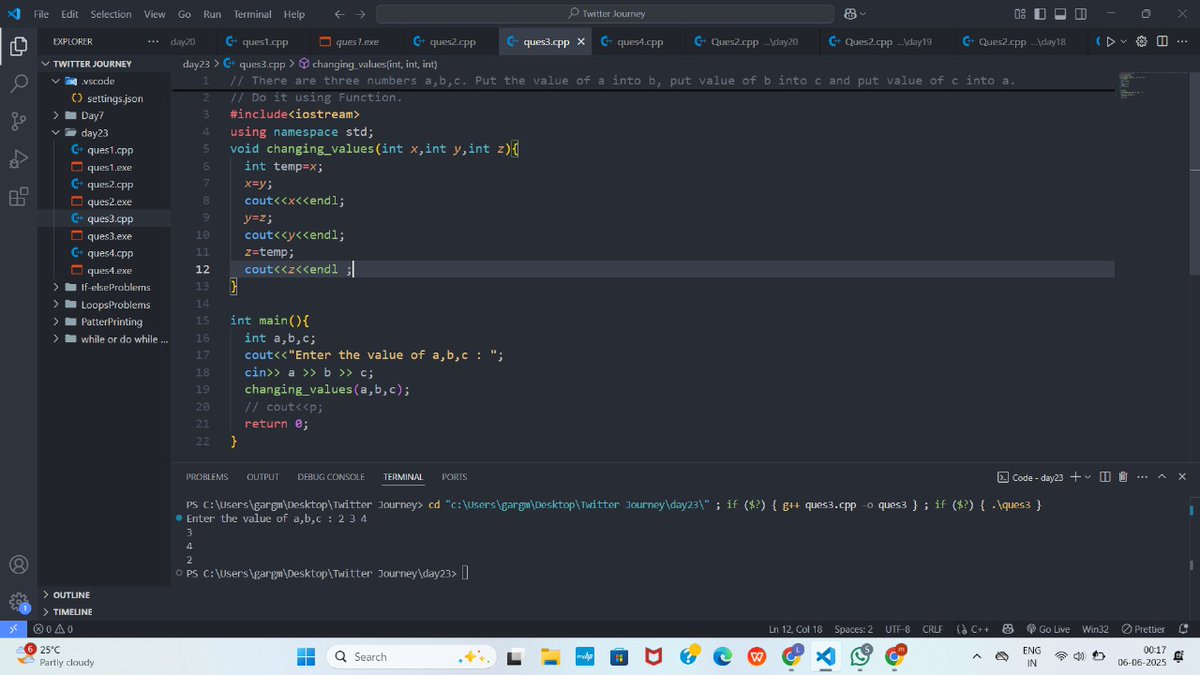Toggle the Primary Side Bar visibility
Viewport: 1200px width, 675px height.
(x=1041, y=14)
